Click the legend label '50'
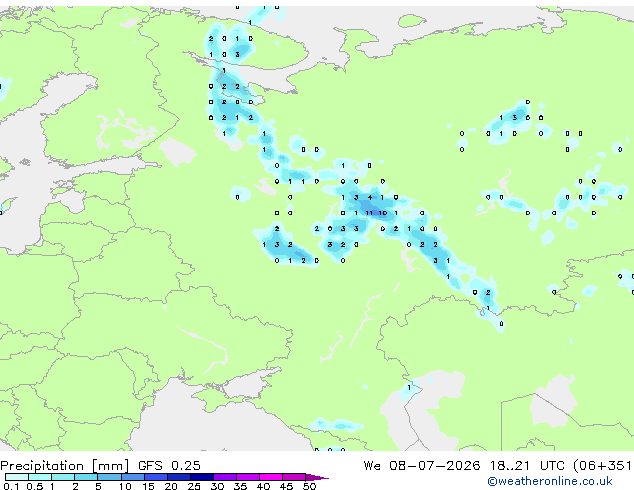The width and height of the screenshot is (634, 490). click(x=309, y=486)
